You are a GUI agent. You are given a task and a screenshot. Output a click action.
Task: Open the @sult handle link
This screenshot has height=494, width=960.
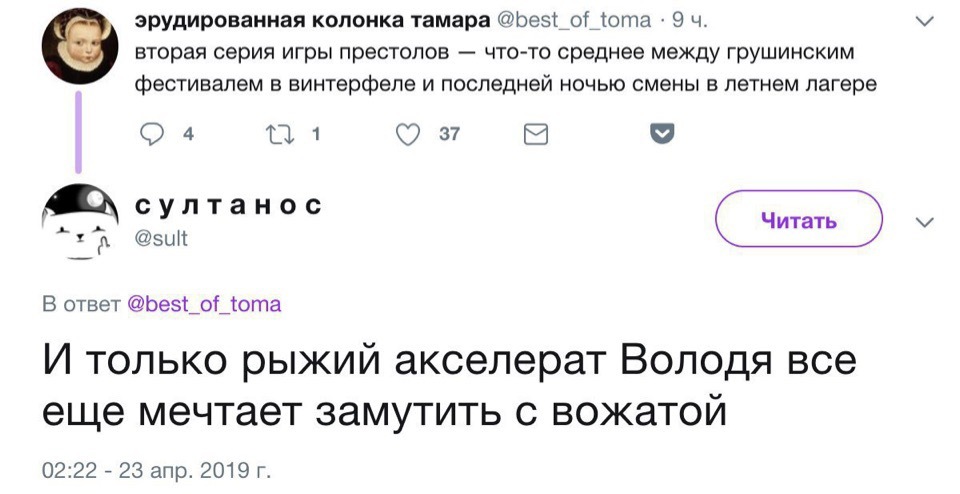(161, 238)
